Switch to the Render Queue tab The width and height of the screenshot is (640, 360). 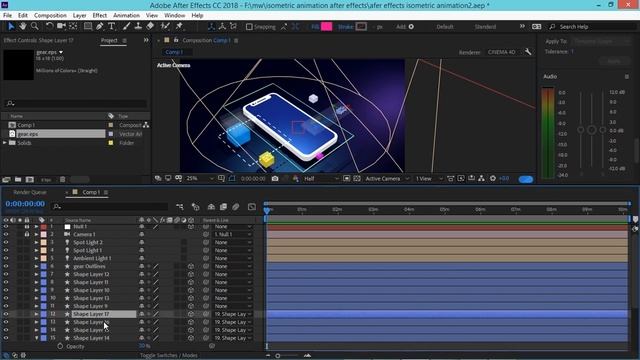30,192
